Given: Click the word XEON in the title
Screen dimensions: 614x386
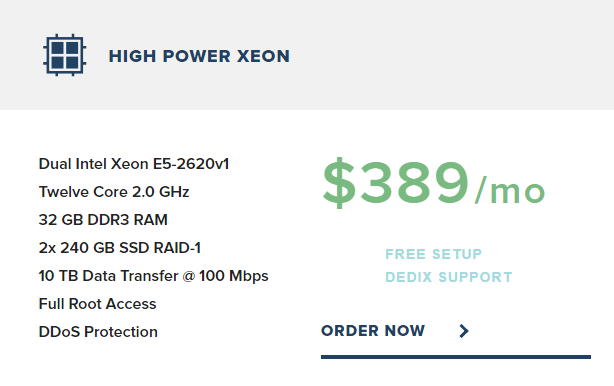Looking at the screenshot, I should [264, 56].
